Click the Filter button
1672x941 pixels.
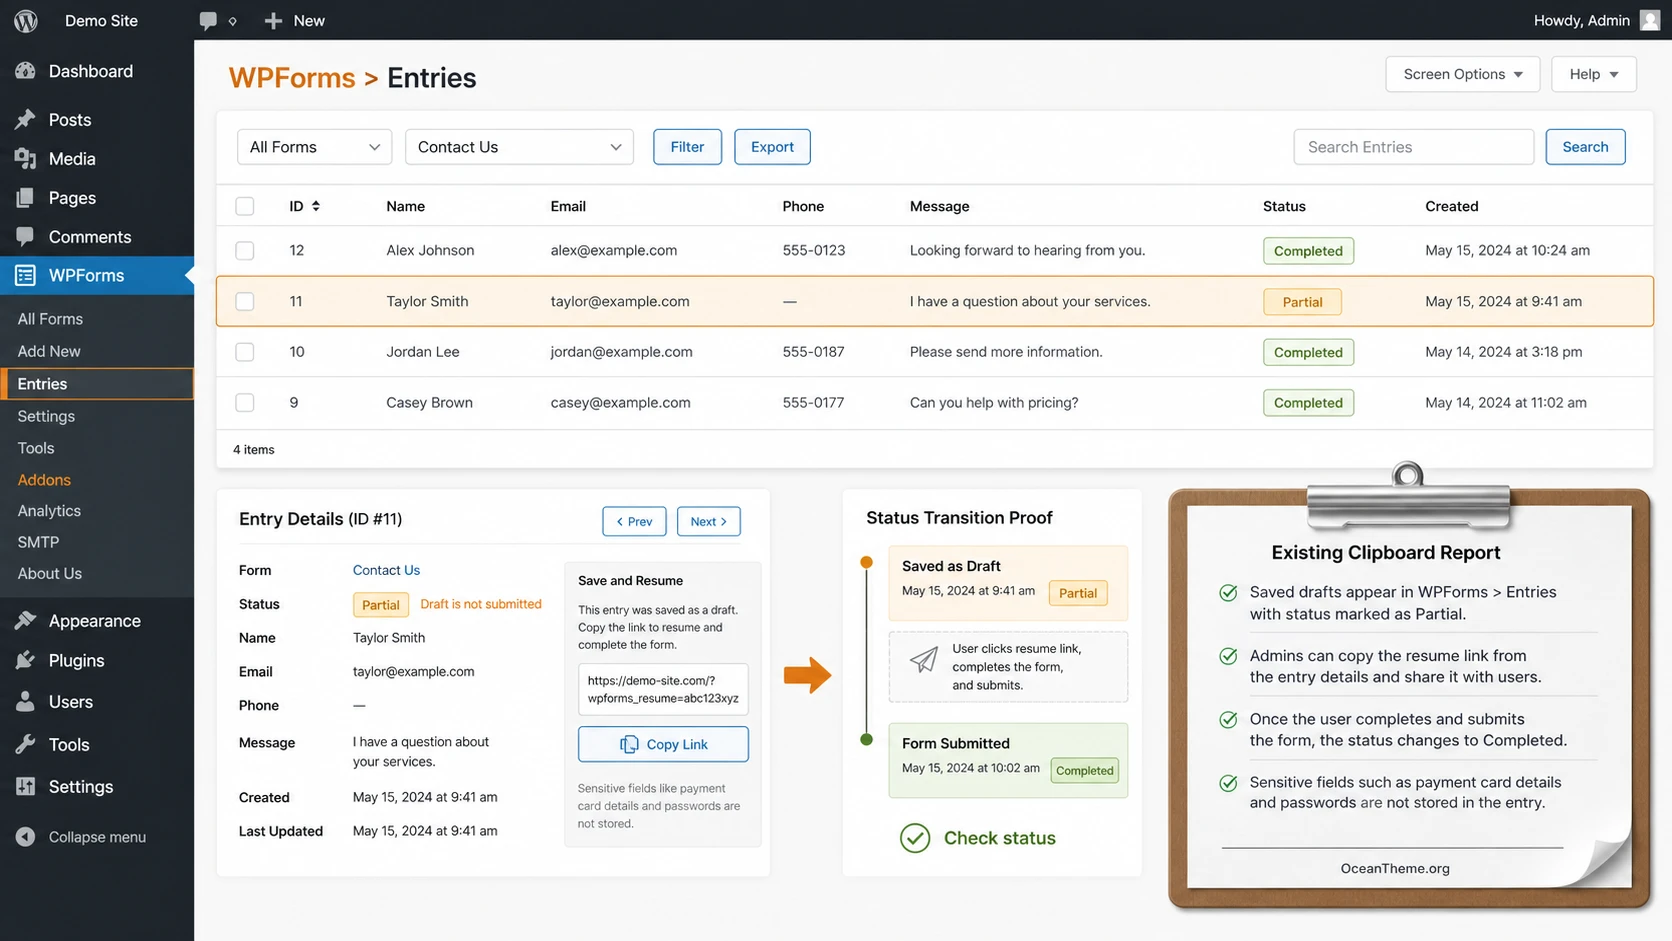pos(687,147)
